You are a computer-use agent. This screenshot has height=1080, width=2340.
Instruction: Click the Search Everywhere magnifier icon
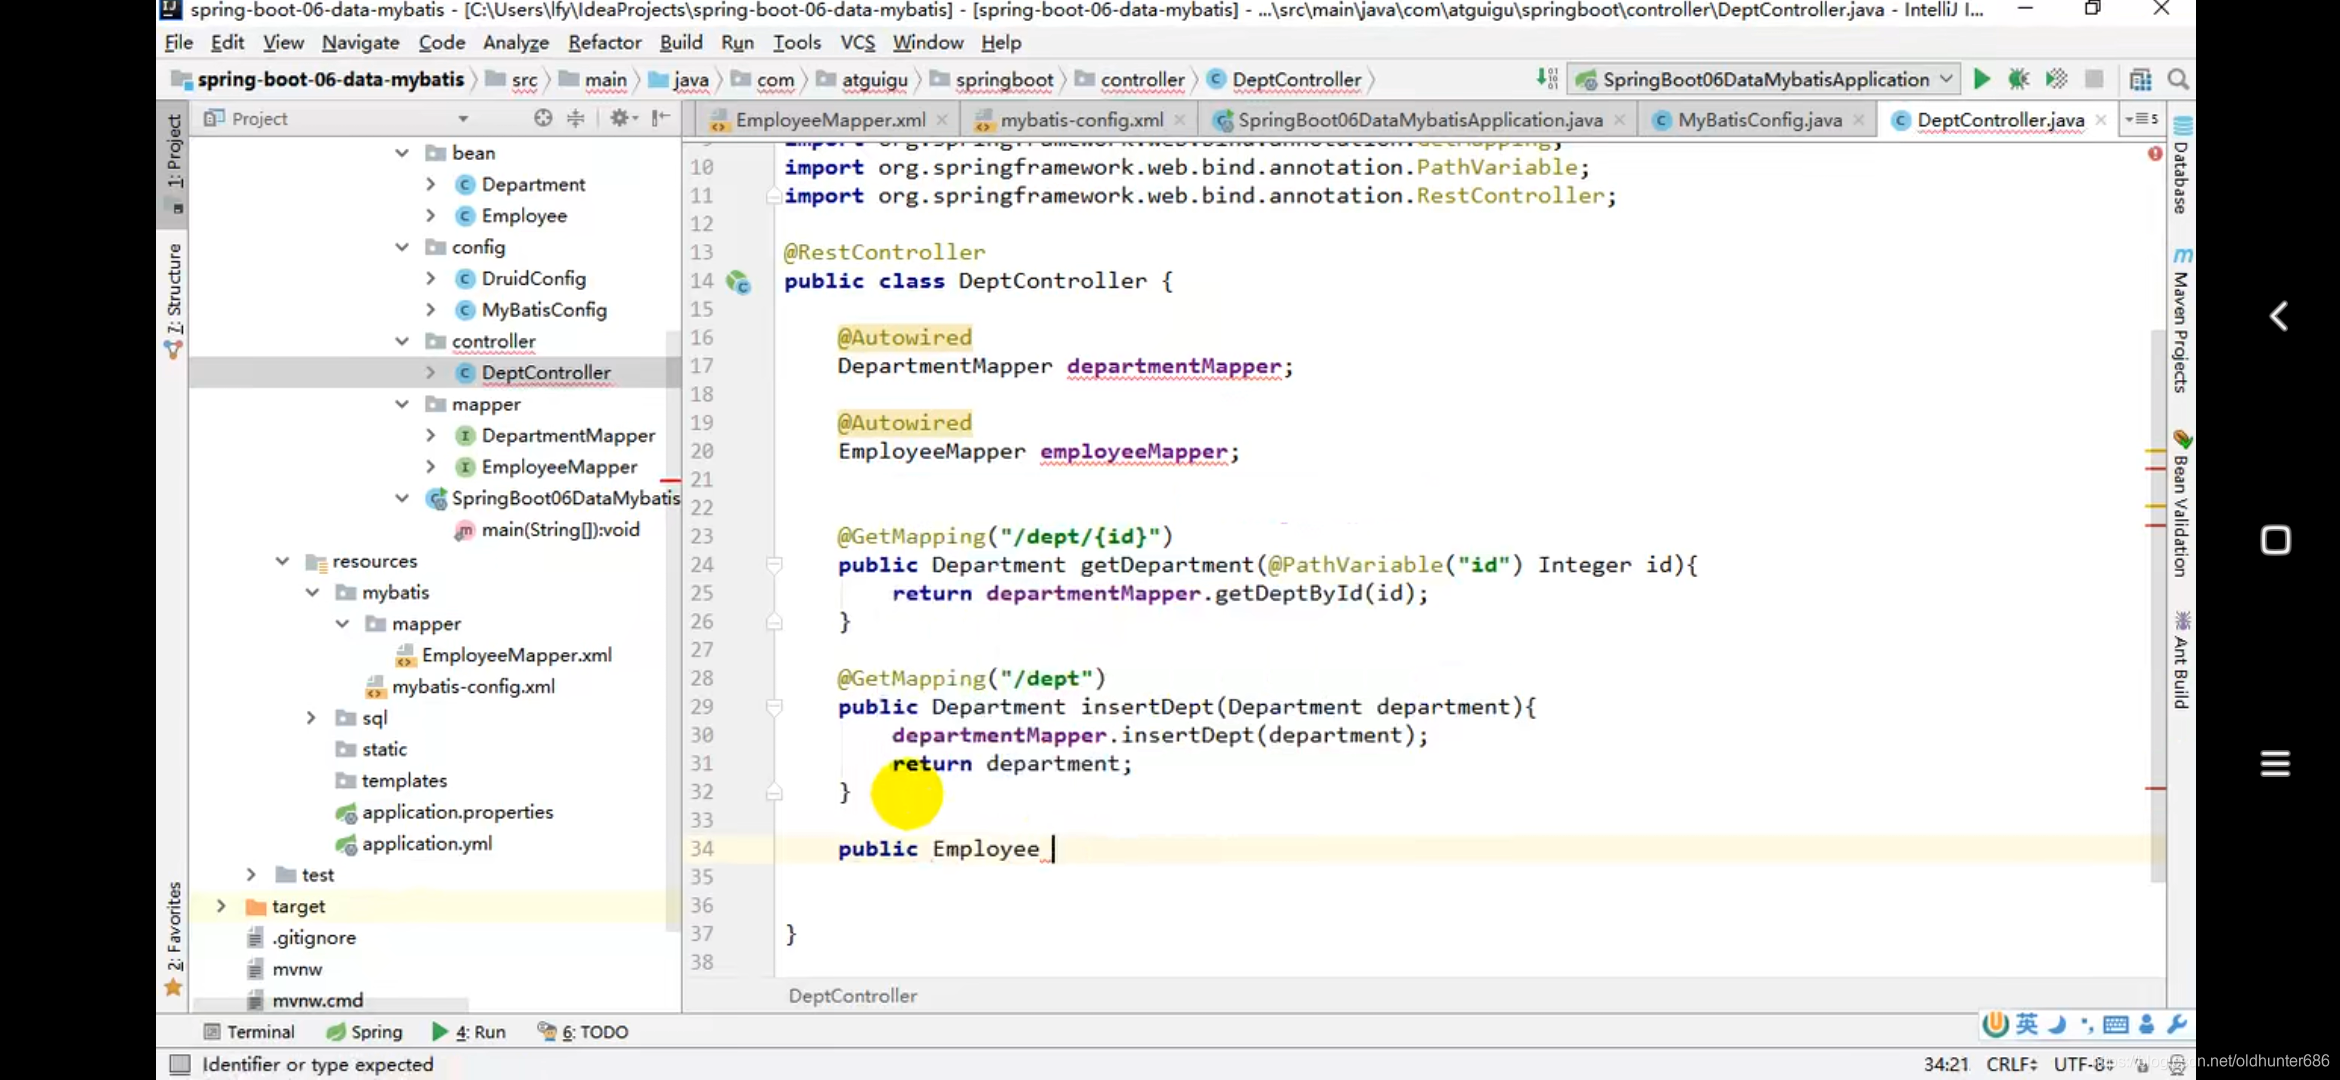point(2178,79)
